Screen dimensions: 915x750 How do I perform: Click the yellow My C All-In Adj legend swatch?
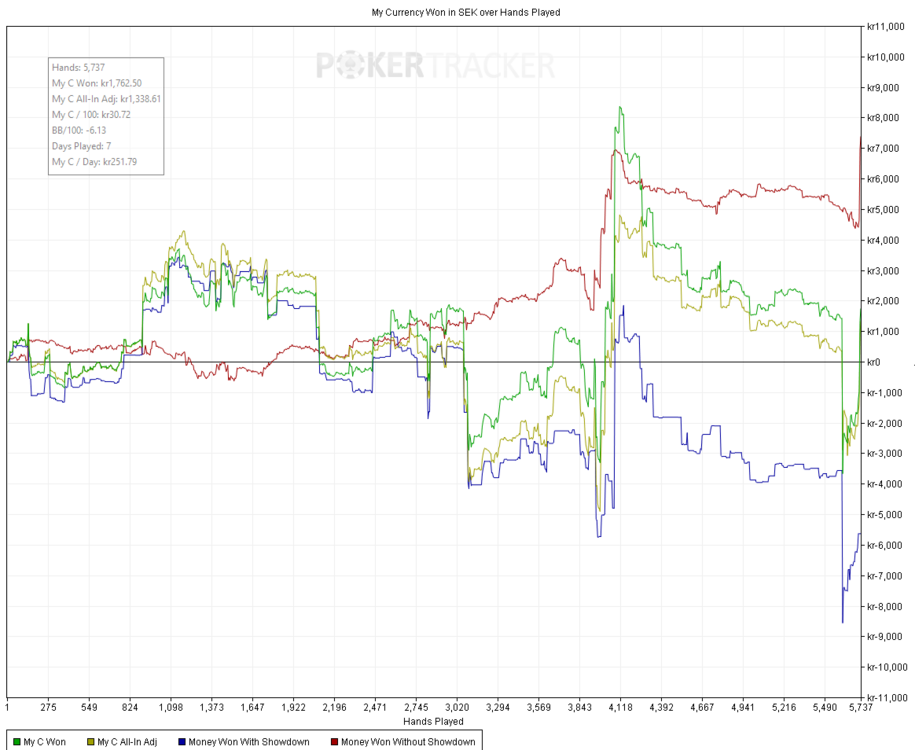(90, 742)
